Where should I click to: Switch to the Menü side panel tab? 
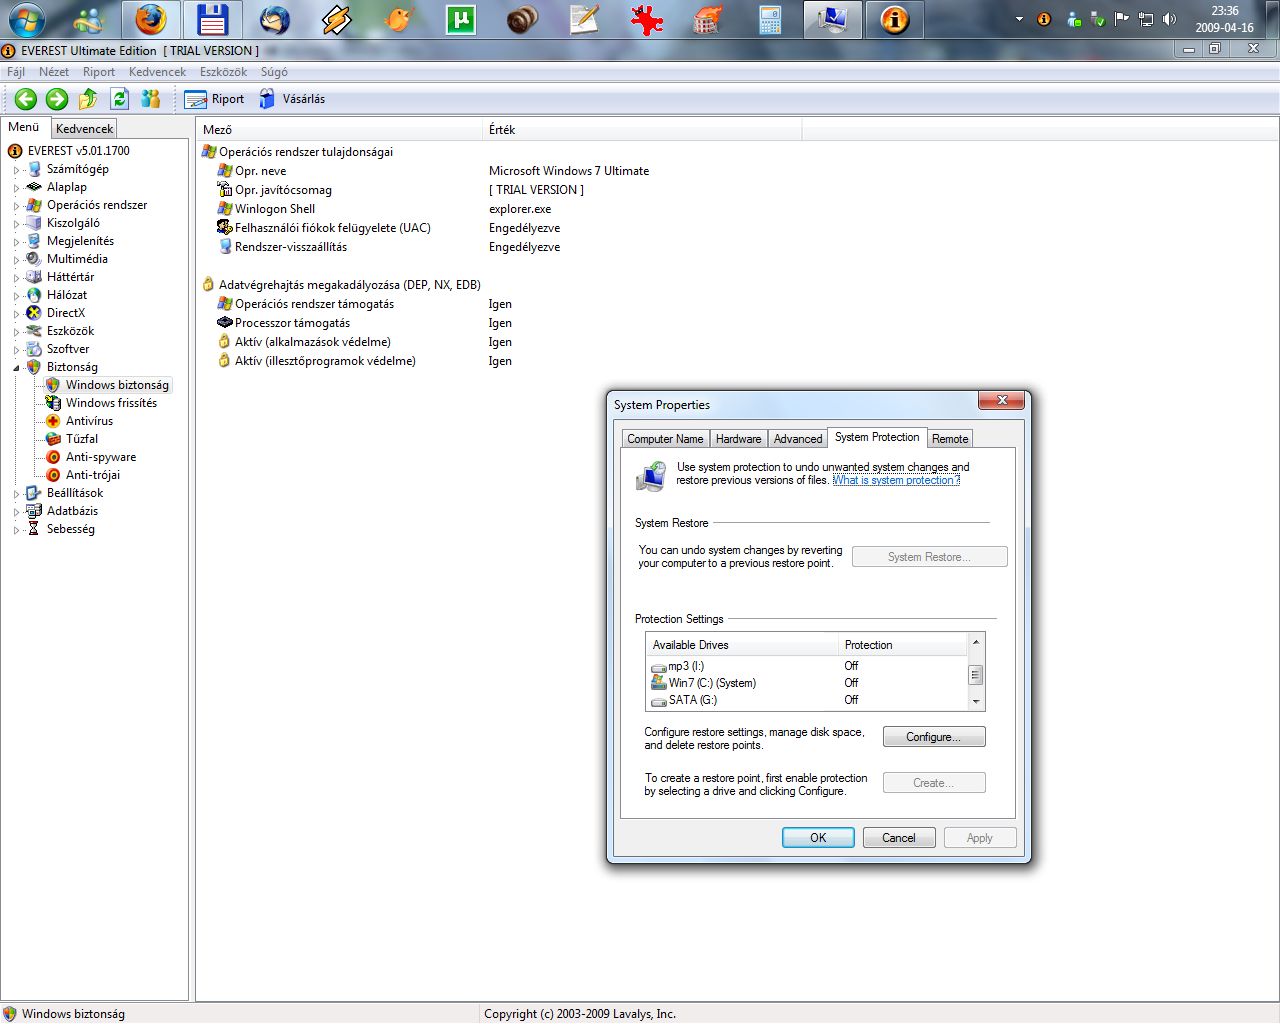coord(24,127)
